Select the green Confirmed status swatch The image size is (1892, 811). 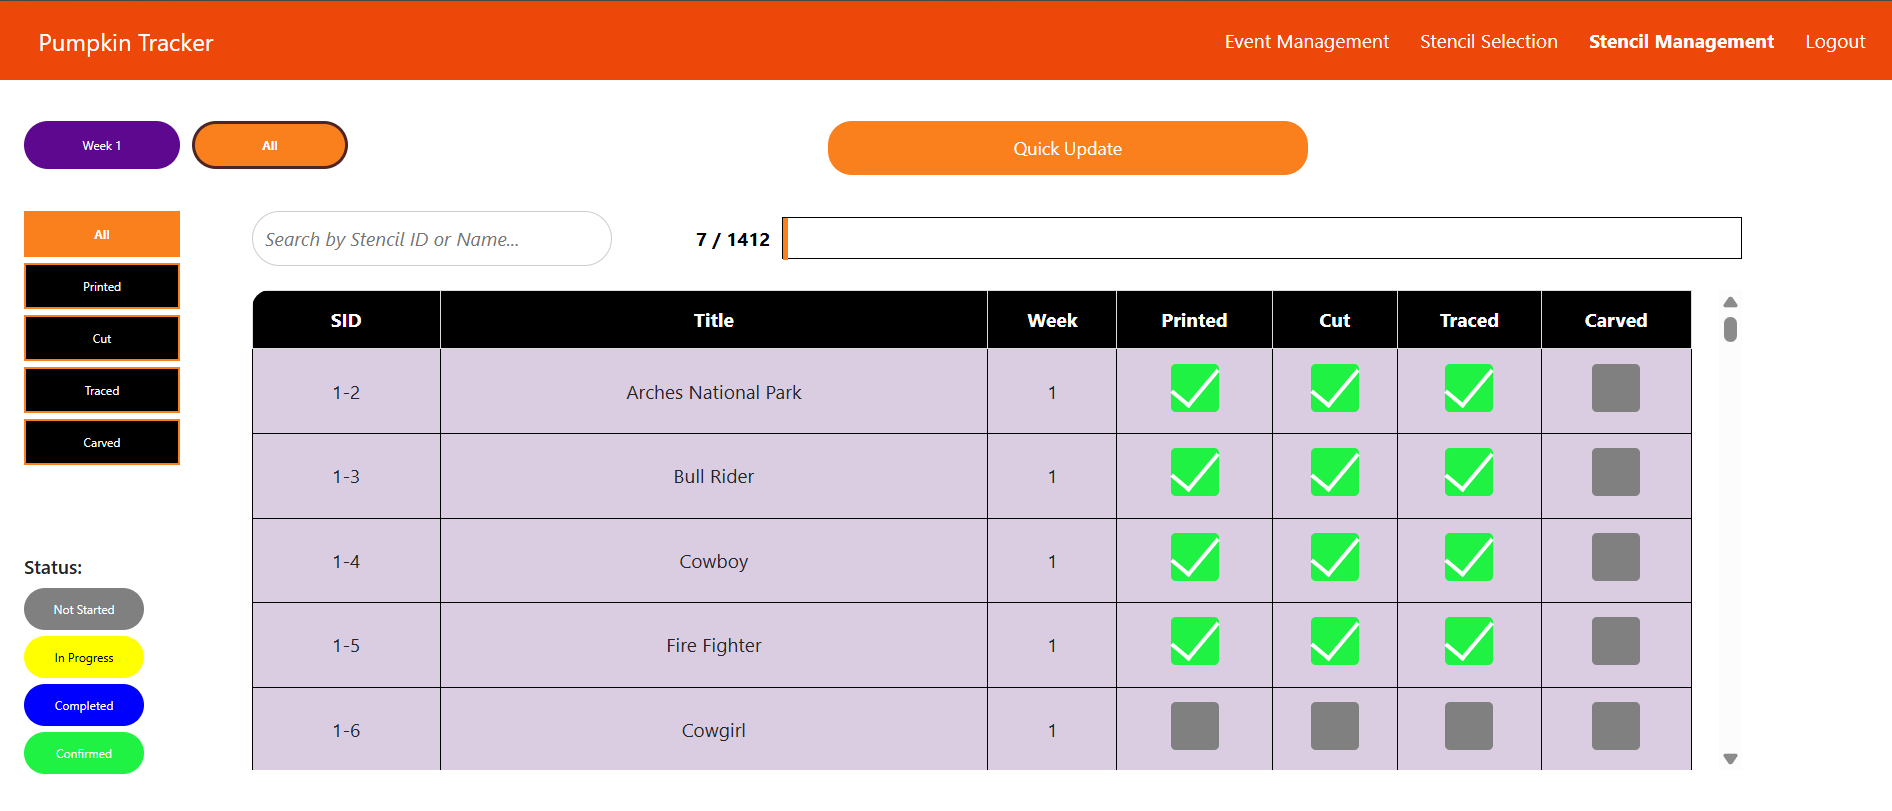click(84, 753)
